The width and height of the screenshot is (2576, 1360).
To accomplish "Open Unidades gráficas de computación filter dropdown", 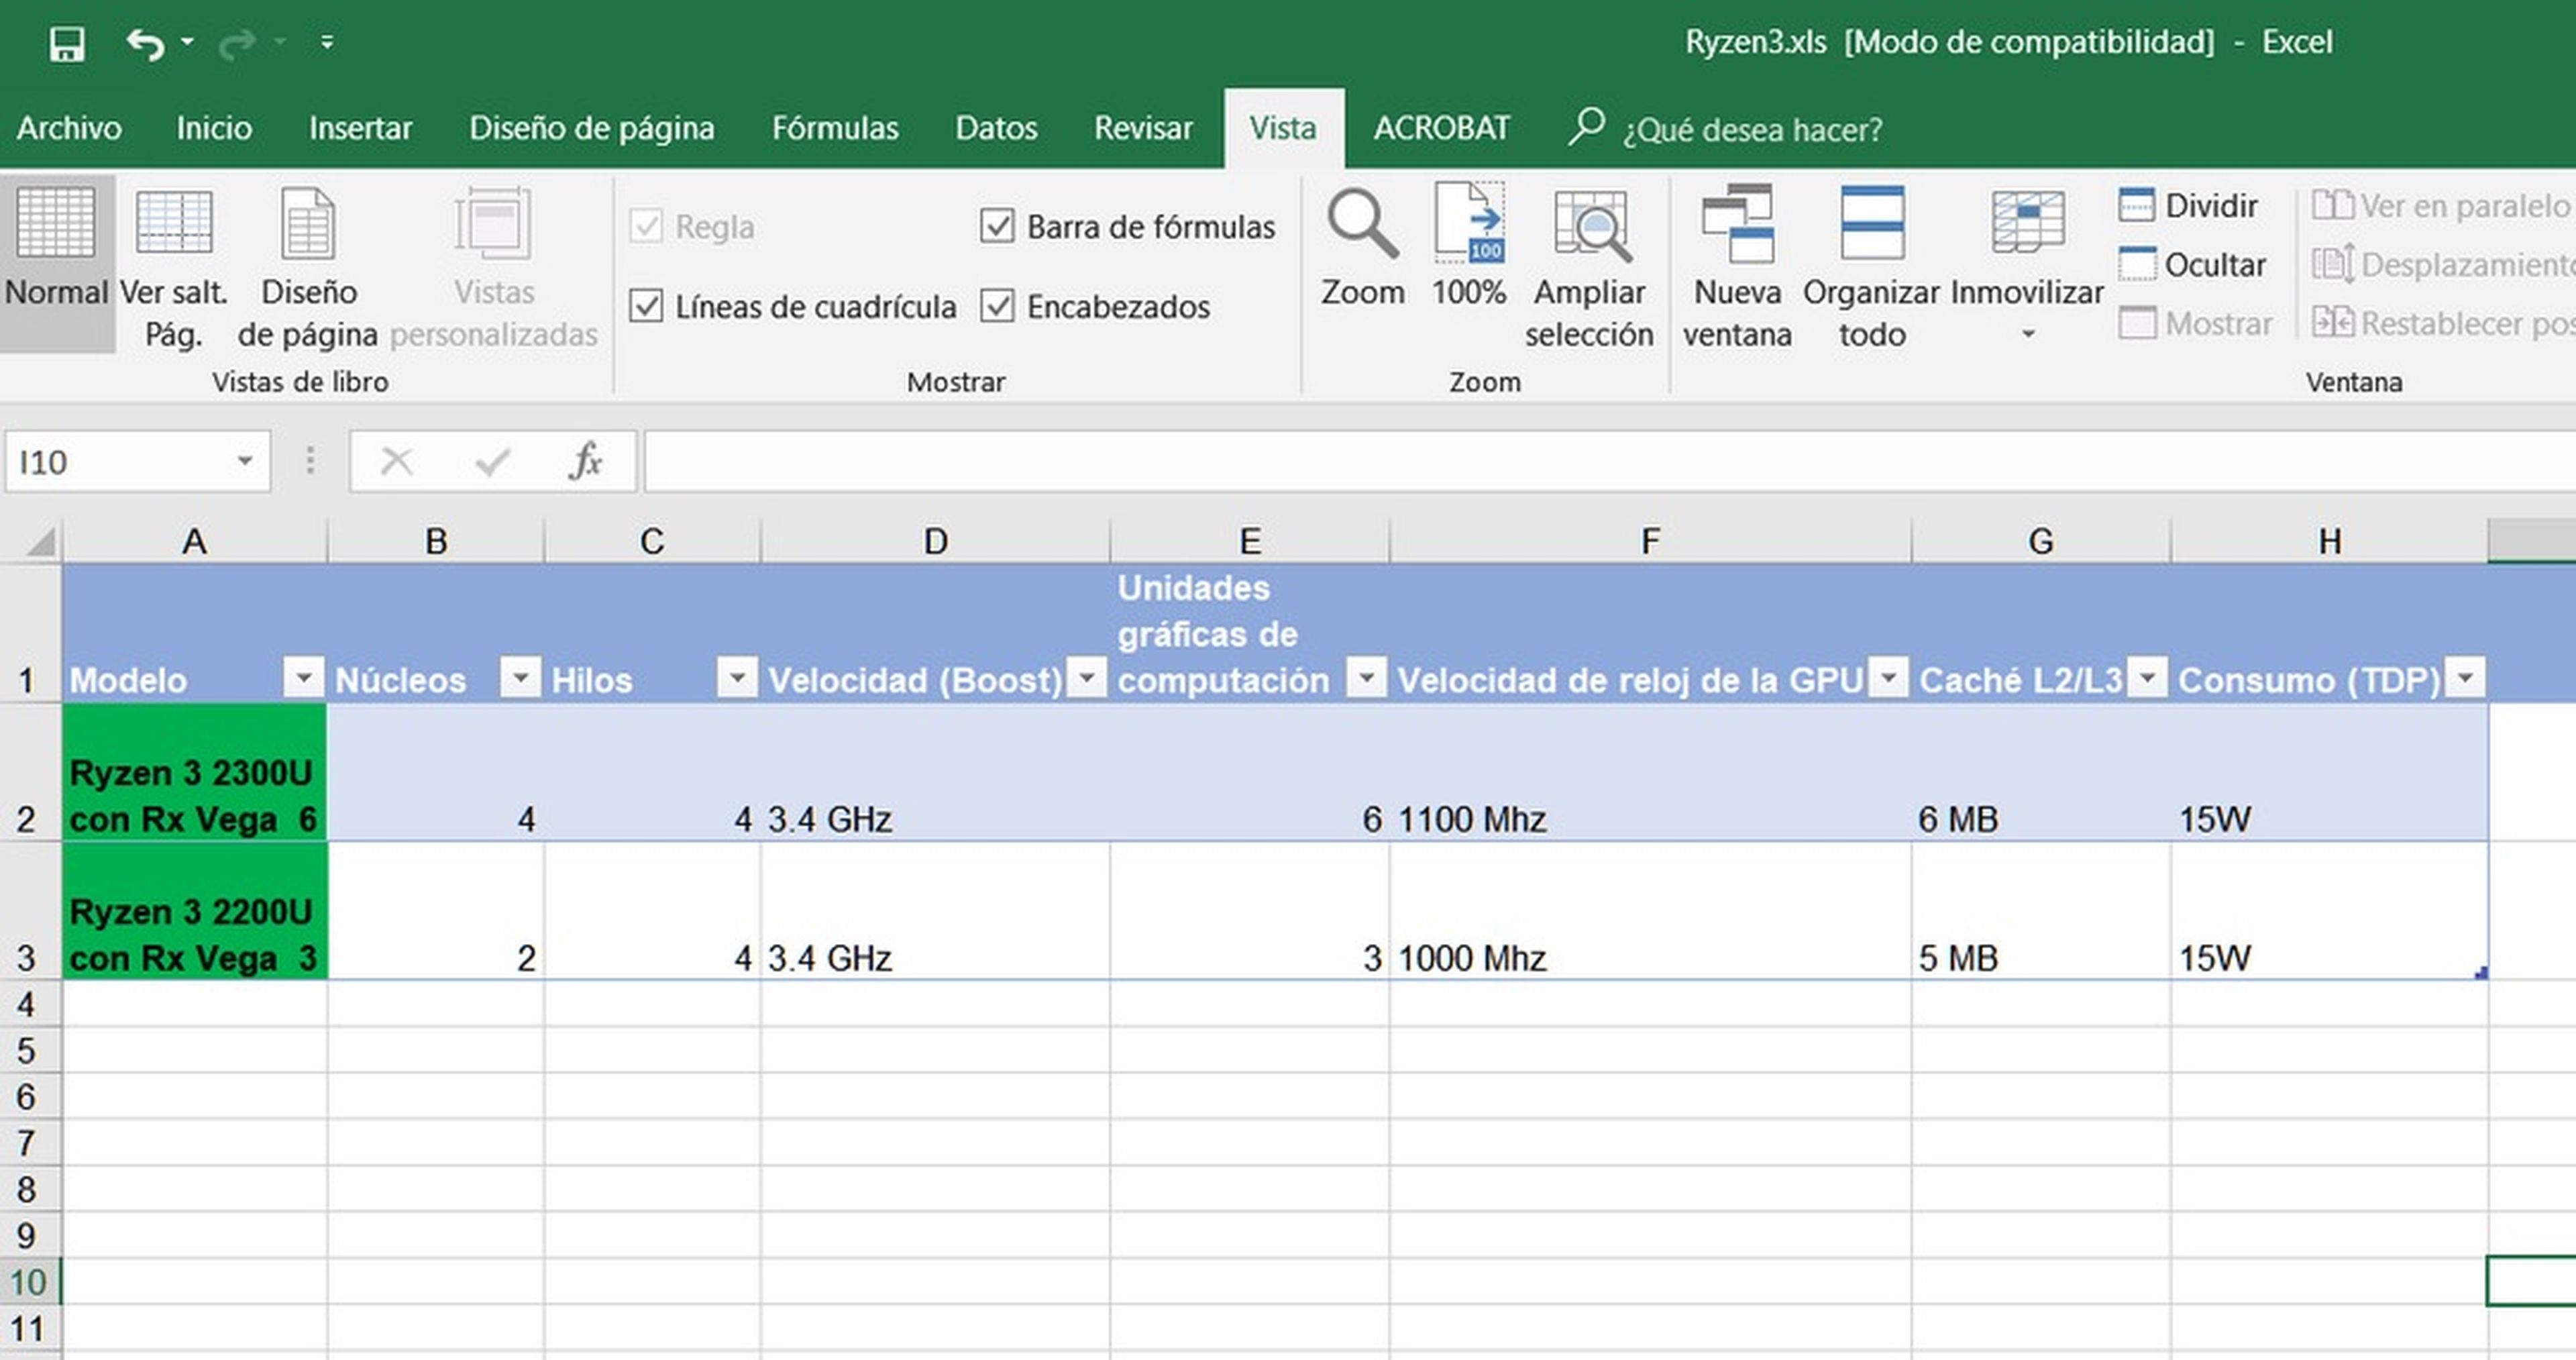I will [x=1366, y=678].
